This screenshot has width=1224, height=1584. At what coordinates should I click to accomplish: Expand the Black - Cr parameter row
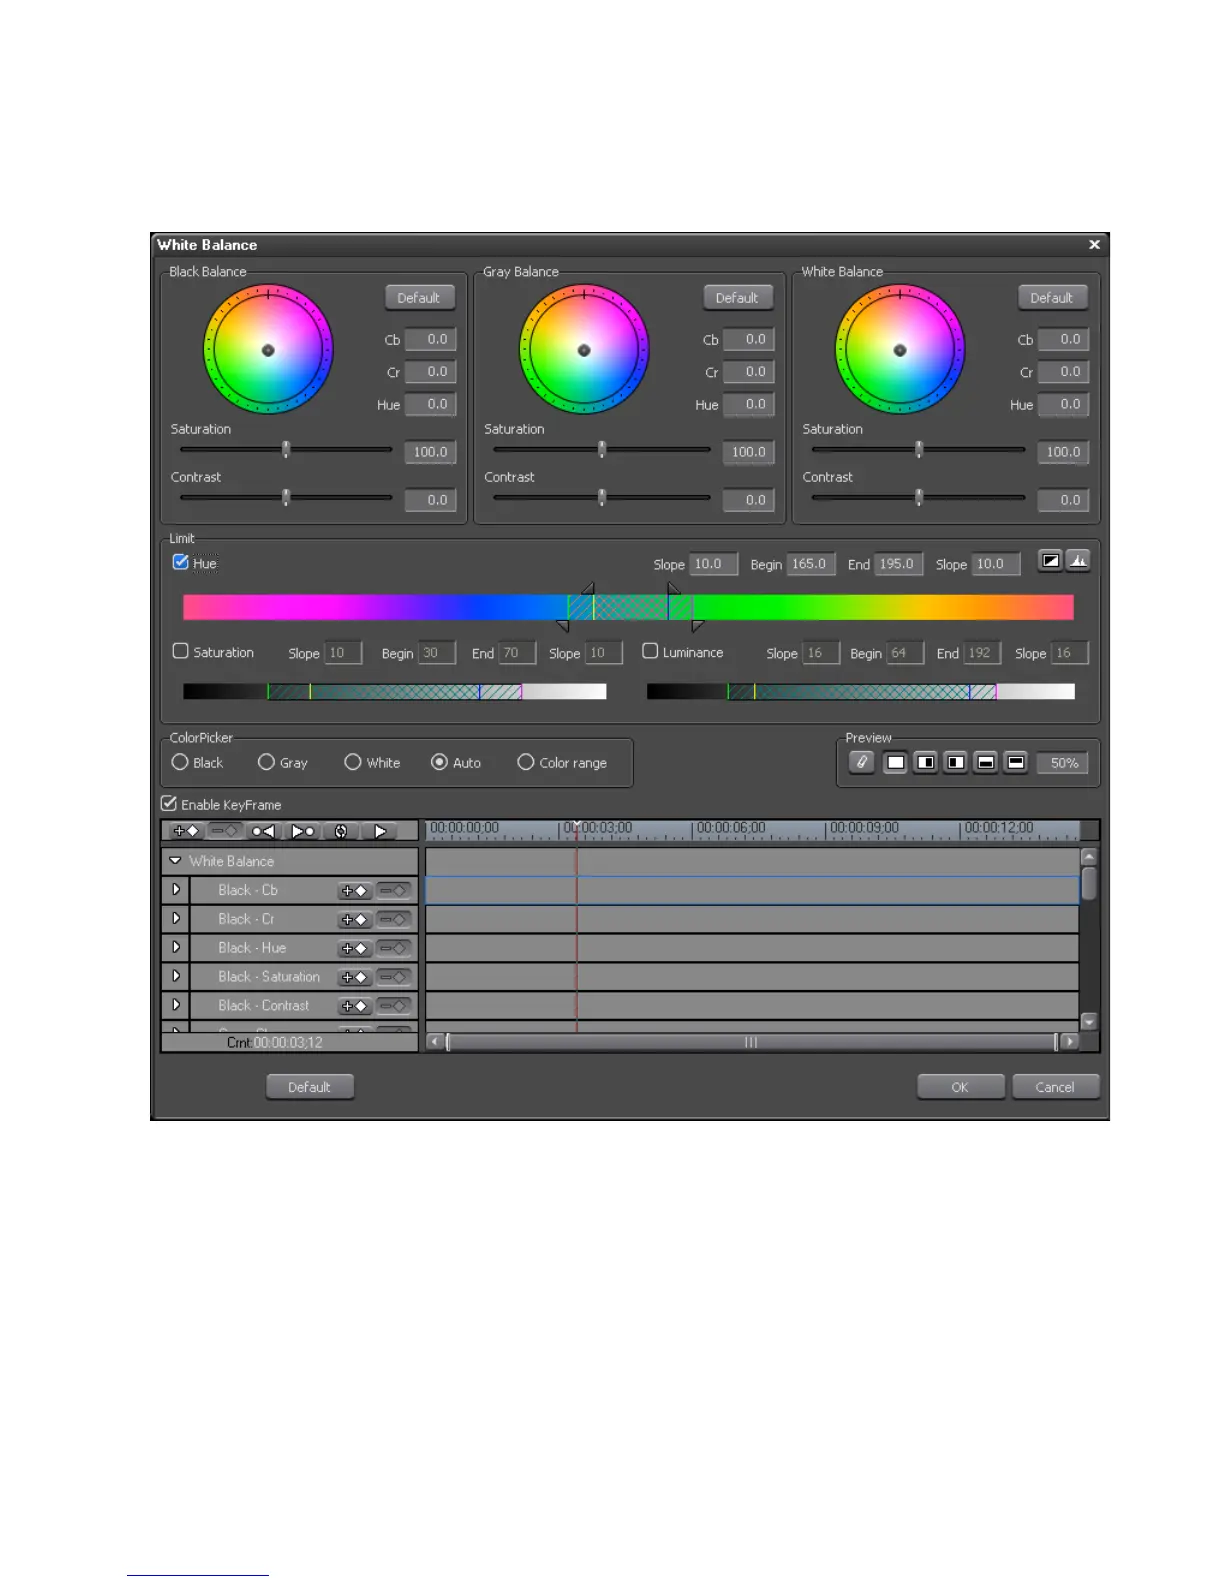pyautogui.click(x=176, y=919)
